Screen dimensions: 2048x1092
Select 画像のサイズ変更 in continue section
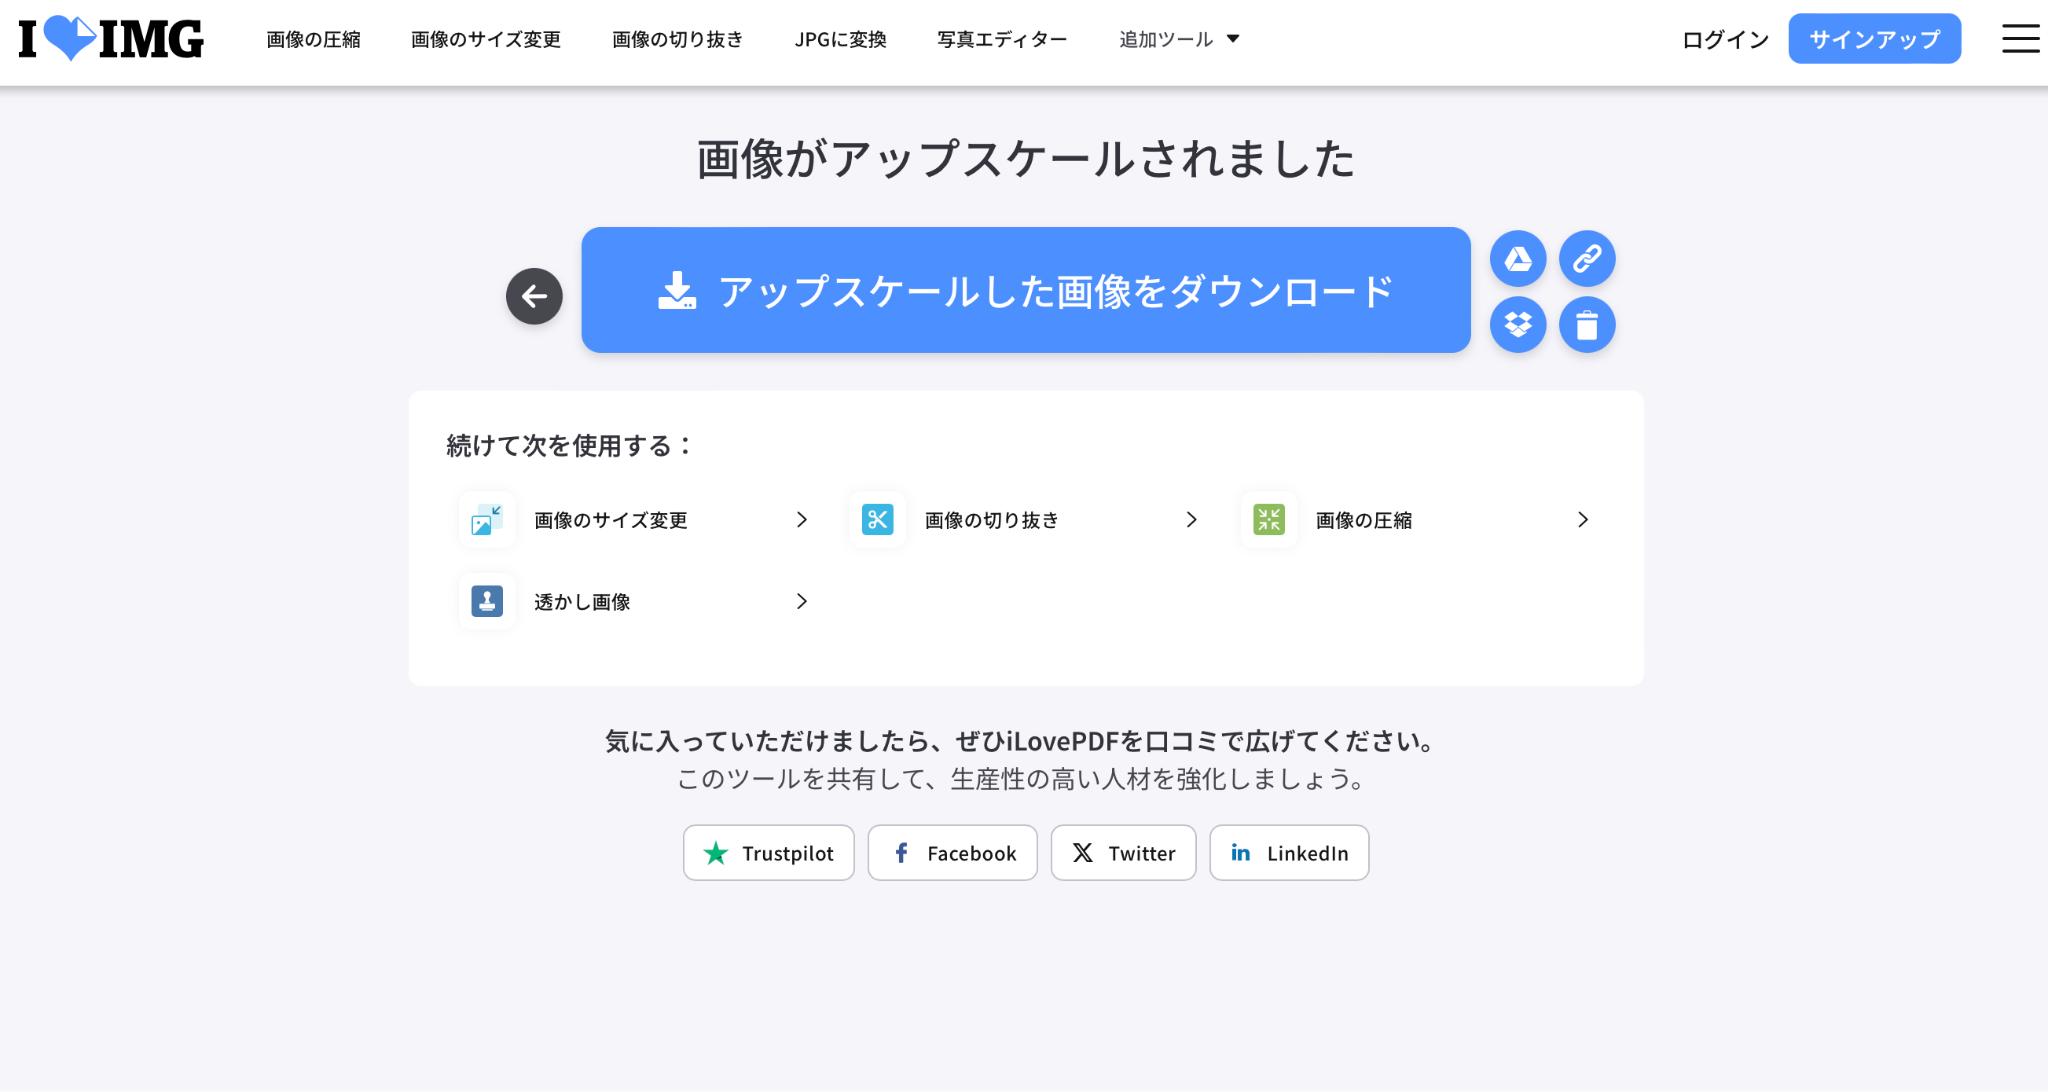pyautogui.click(x=611, y=520)
